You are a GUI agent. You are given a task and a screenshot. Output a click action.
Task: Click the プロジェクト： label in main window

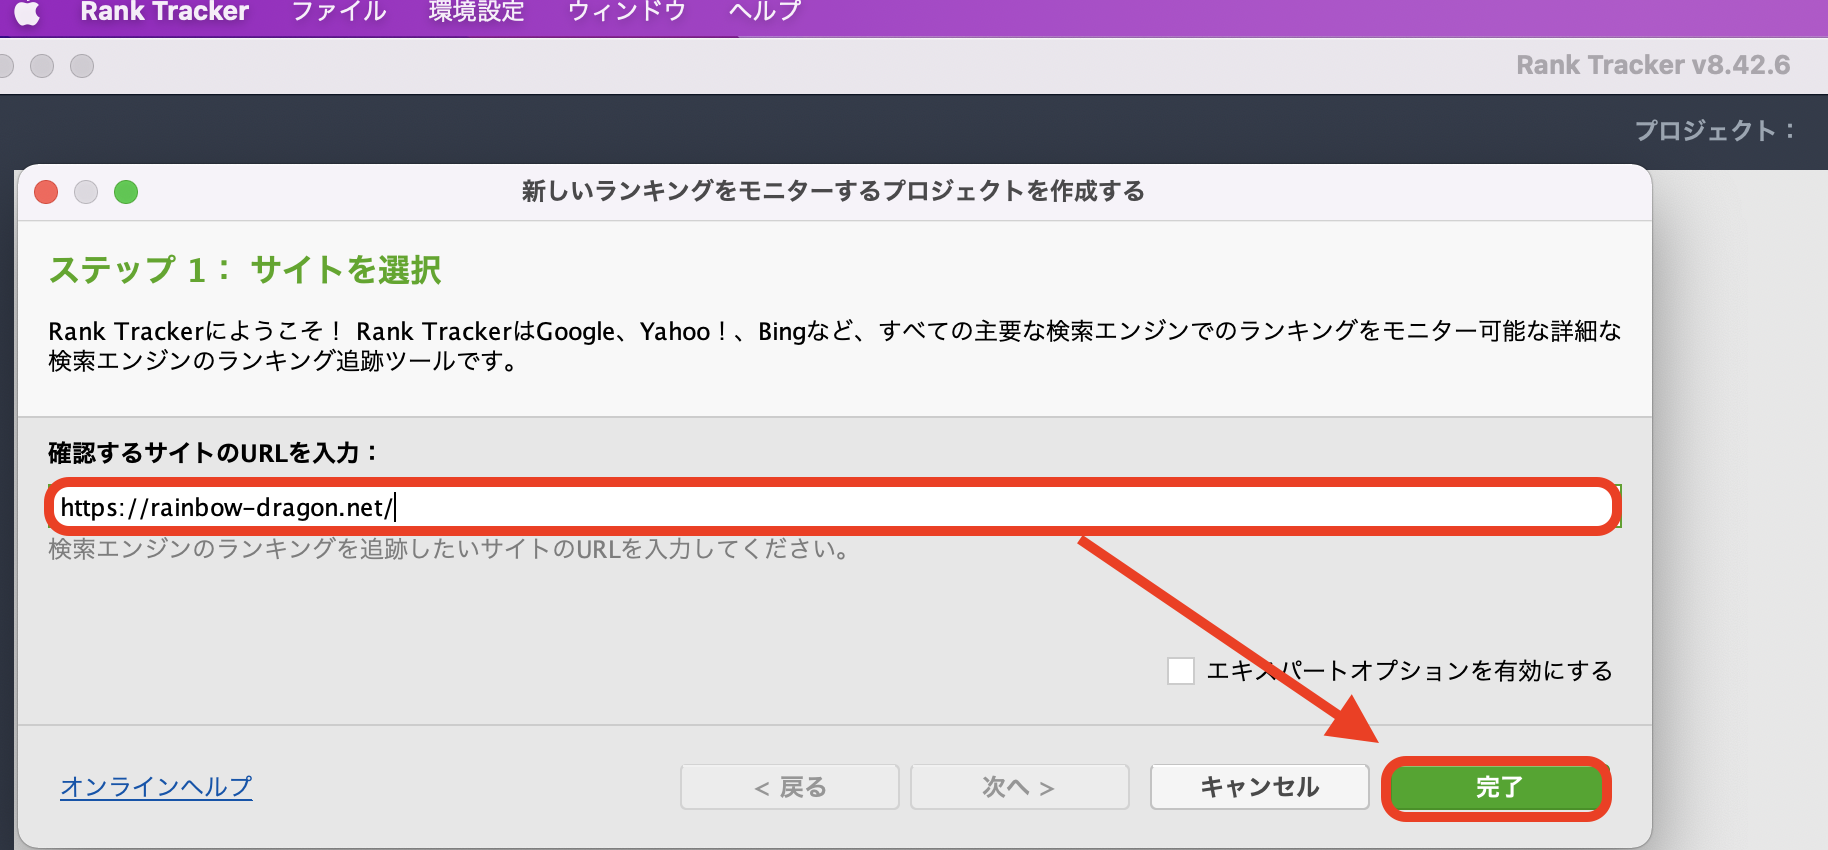click(1715, 131)
